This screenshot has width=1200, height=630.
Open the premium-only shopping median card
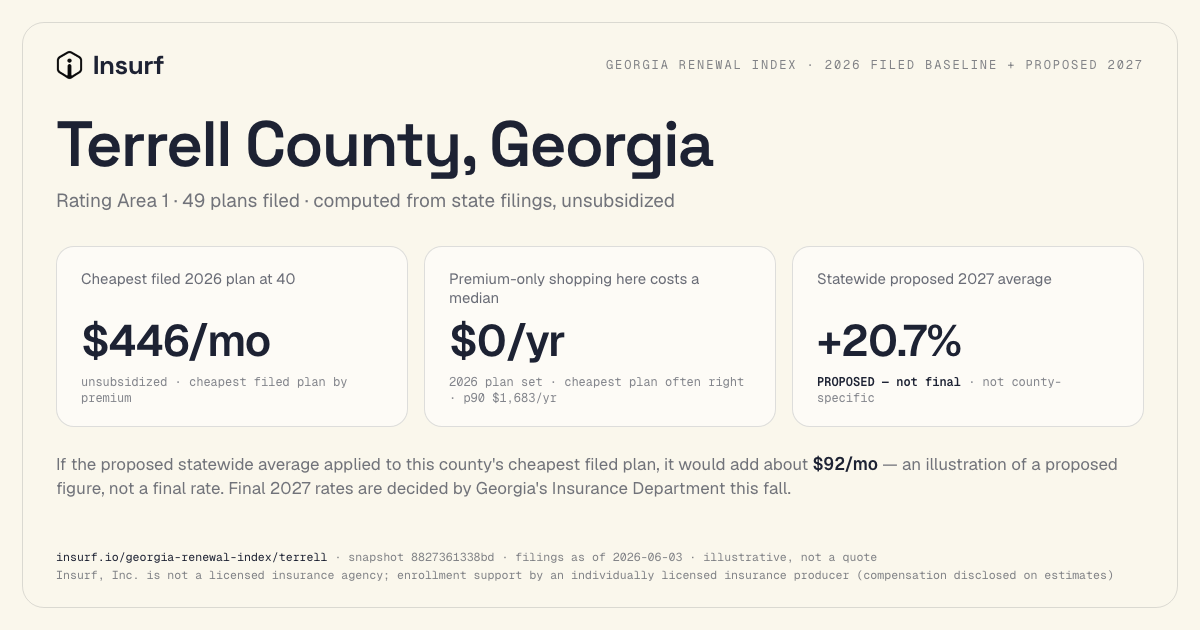(600, 336)
